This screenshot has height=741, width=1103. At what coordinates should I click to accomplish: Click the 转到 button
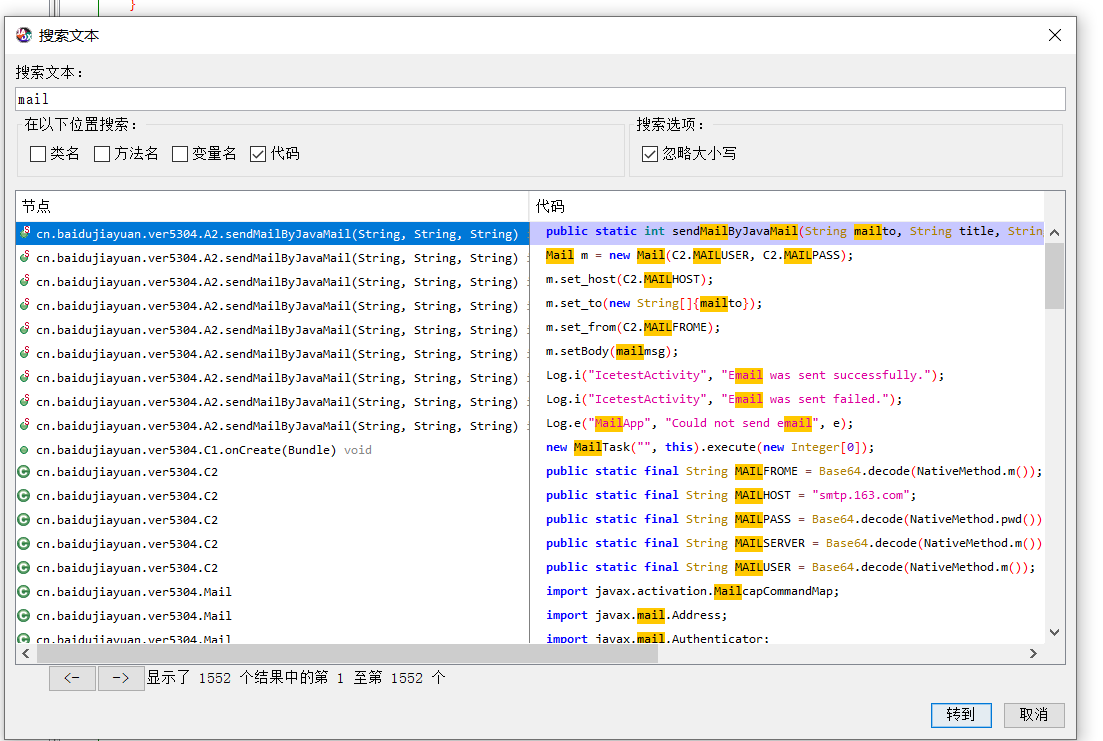[x=961, y=715]
